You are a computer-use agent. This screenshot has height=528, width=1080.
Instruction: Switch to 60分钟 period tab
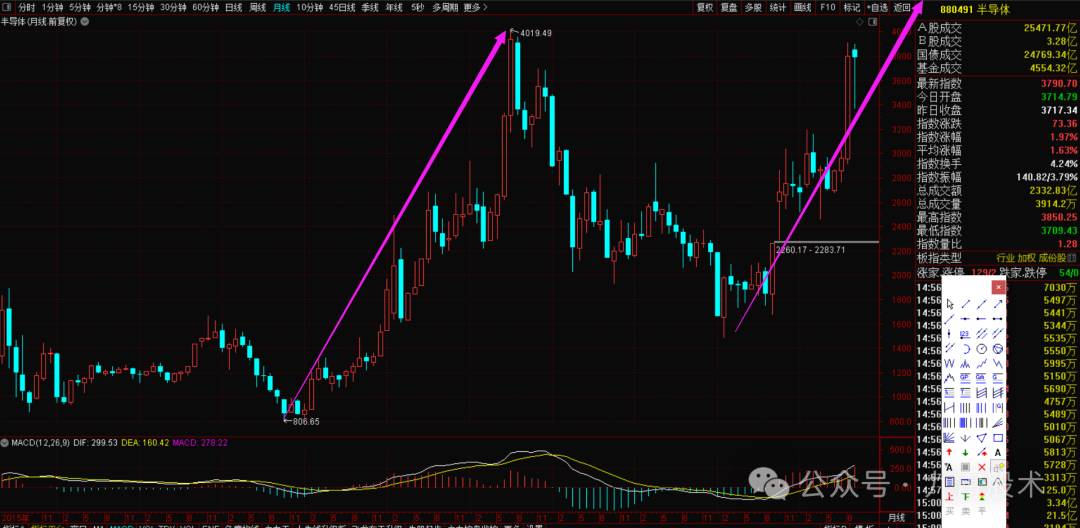[205, 7]
